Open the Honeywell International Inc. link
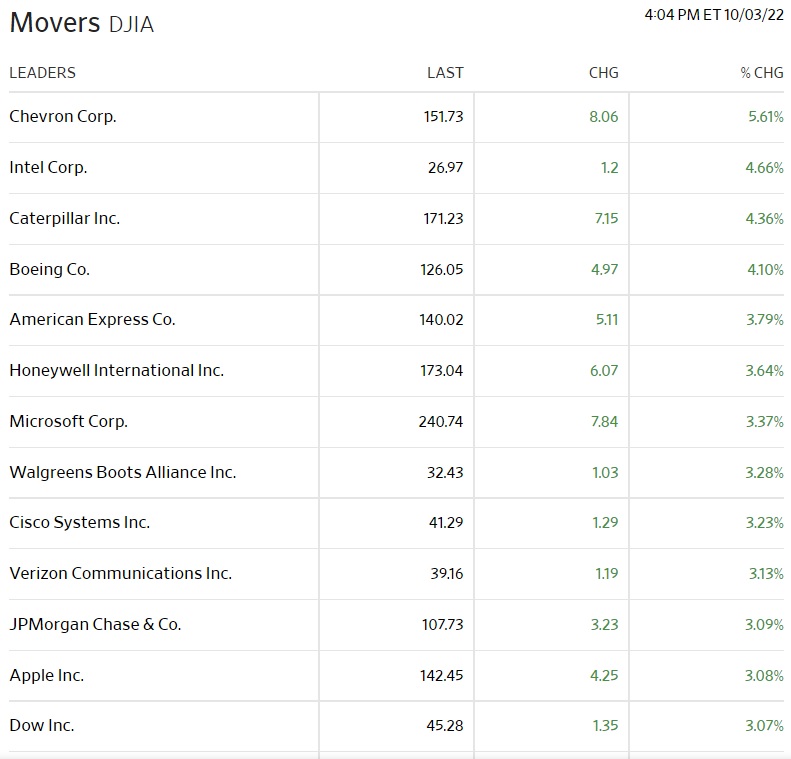Image resolution: width=791 pixels, height=759 pixels. (117, 370)
